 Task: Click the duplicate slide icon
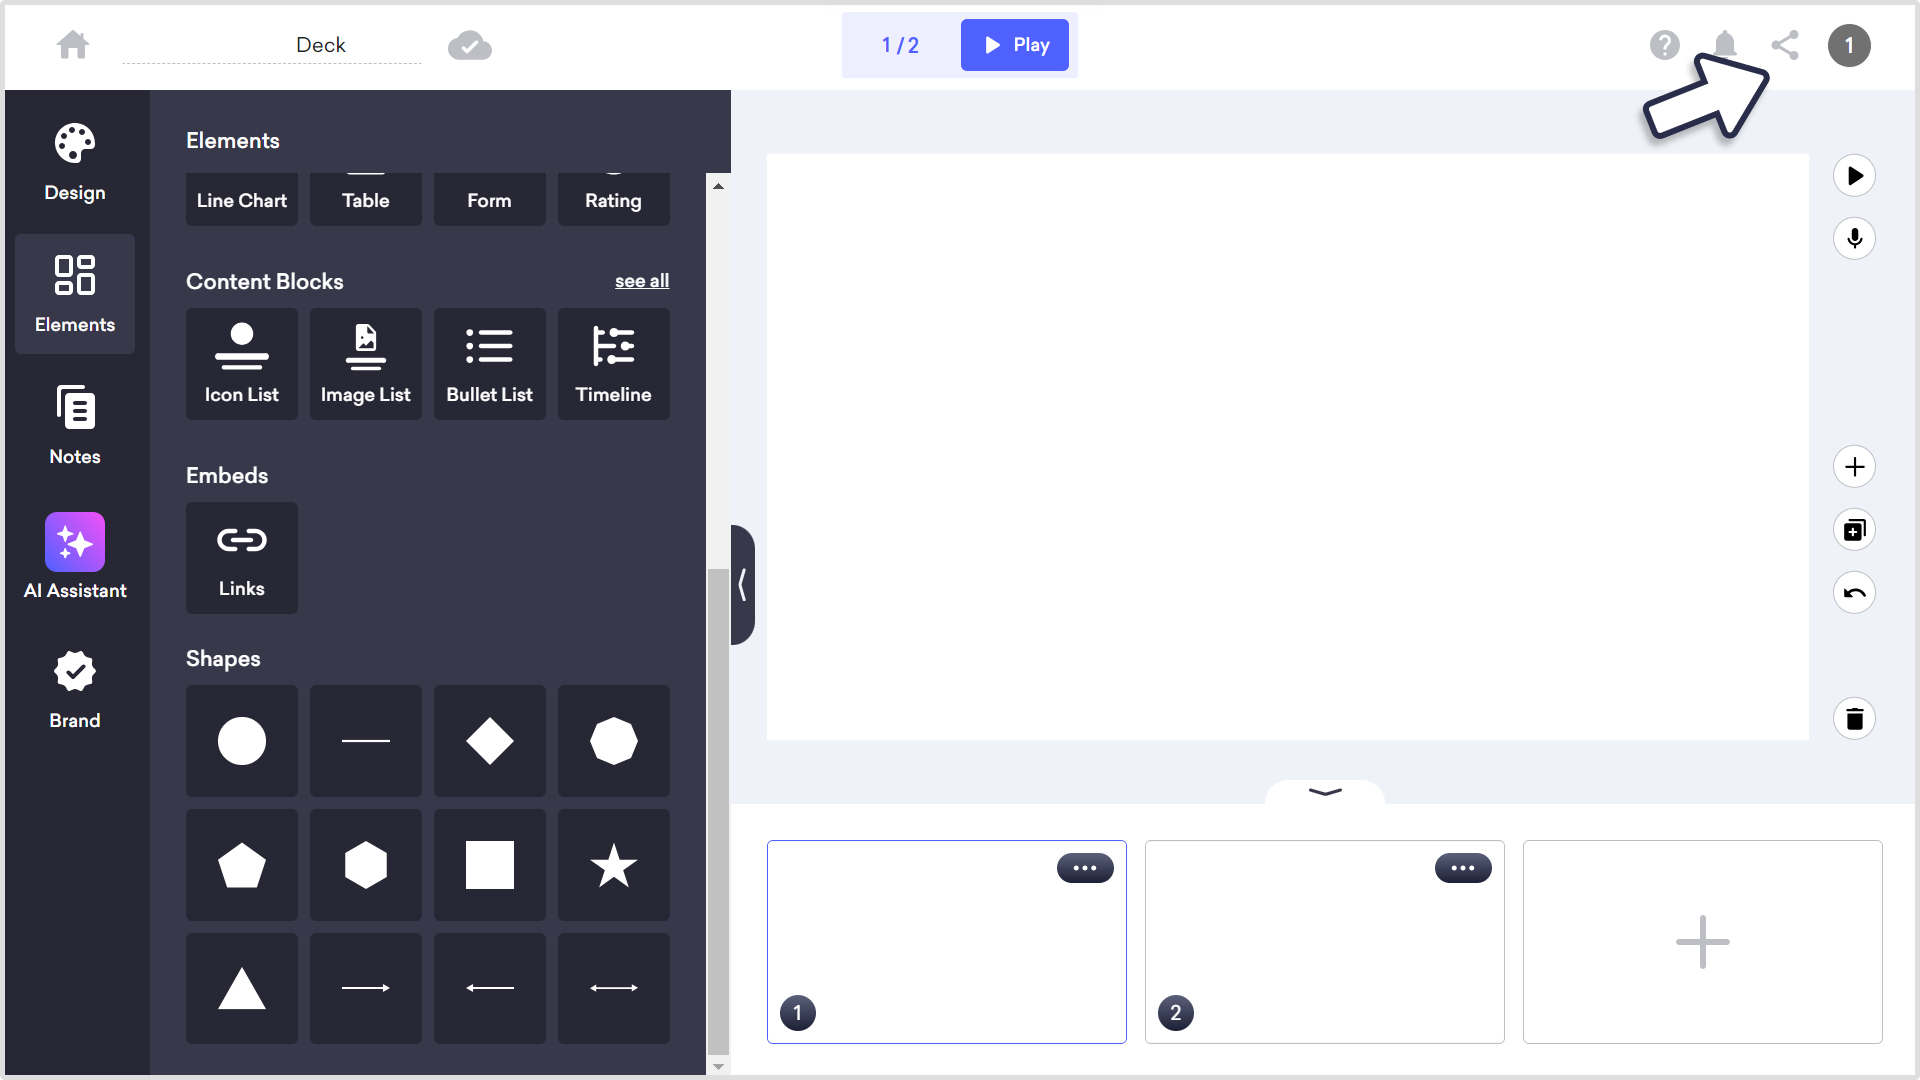[x=1855, y=529]
